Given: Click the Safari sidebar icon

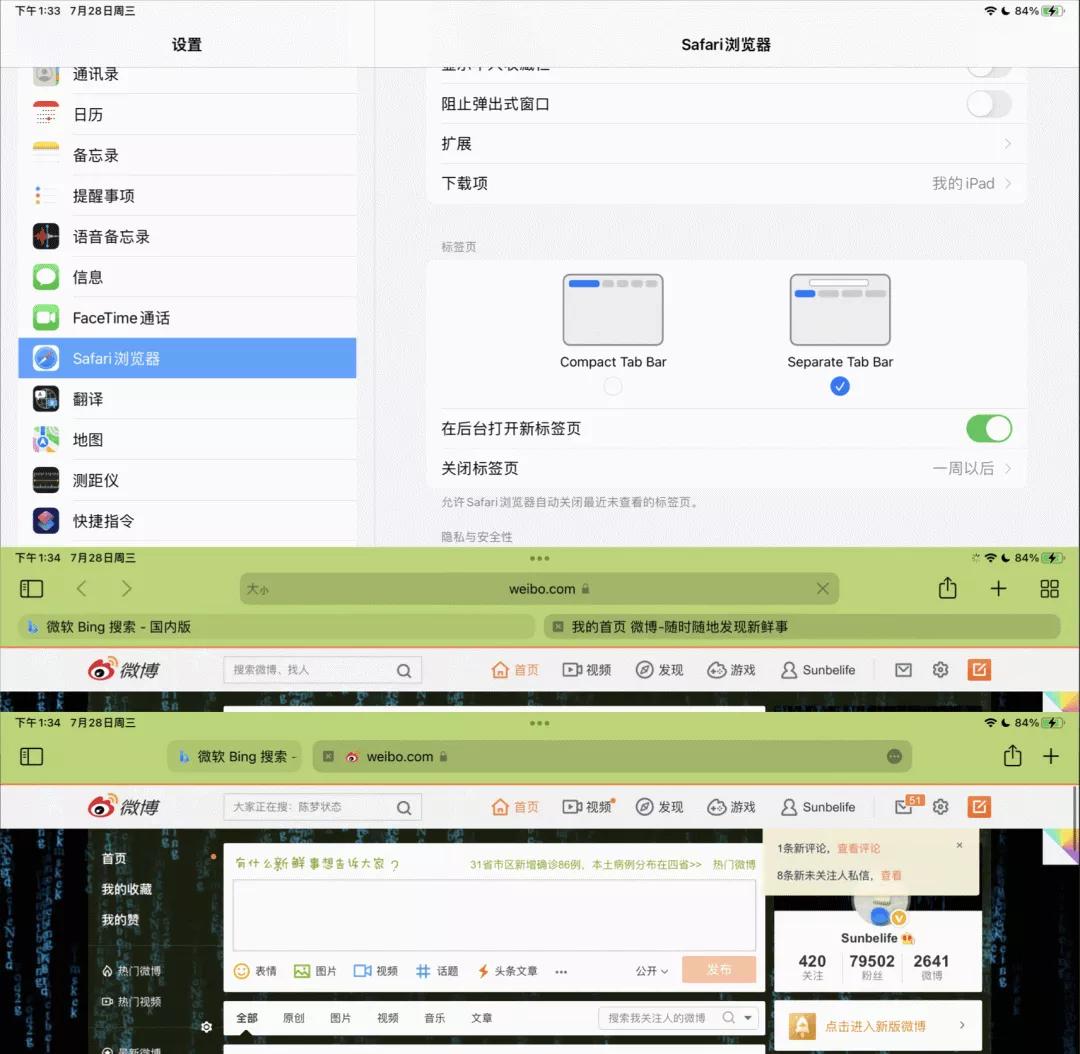Looking at the screenshot, I should click(31, 588).
